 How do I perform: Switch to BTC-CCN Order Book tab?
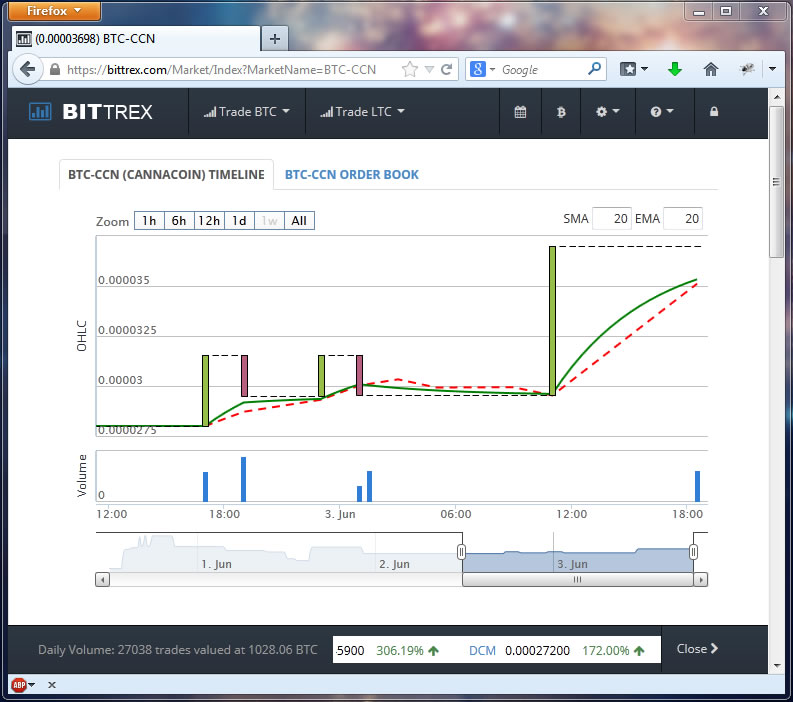click(351, 174)
